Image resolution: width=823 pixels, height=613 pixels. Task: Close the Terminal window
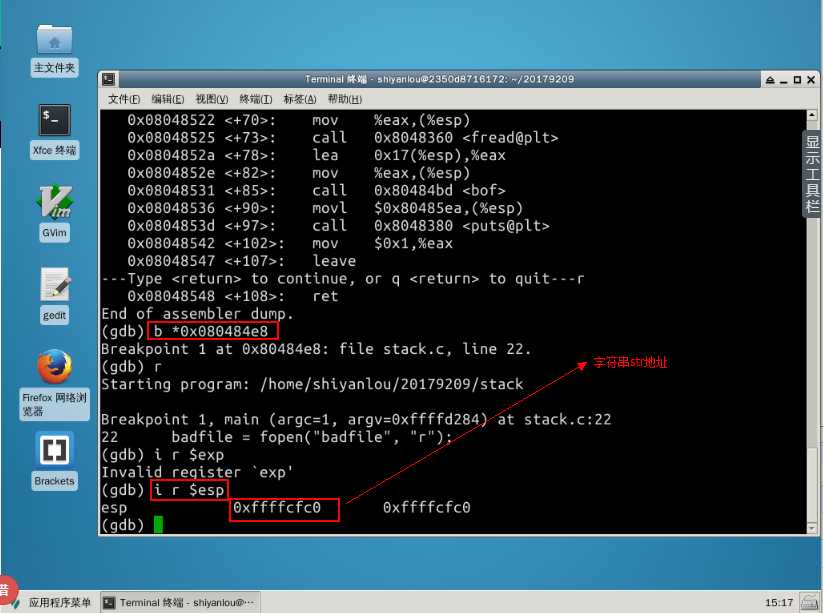(811, 80)
